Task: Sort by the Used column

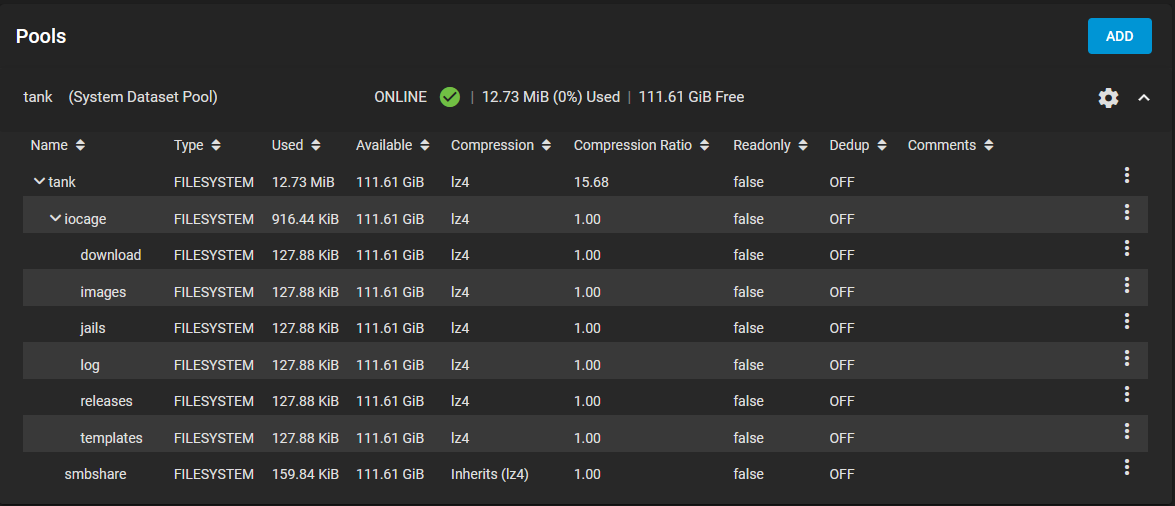Action: [296, 145]
